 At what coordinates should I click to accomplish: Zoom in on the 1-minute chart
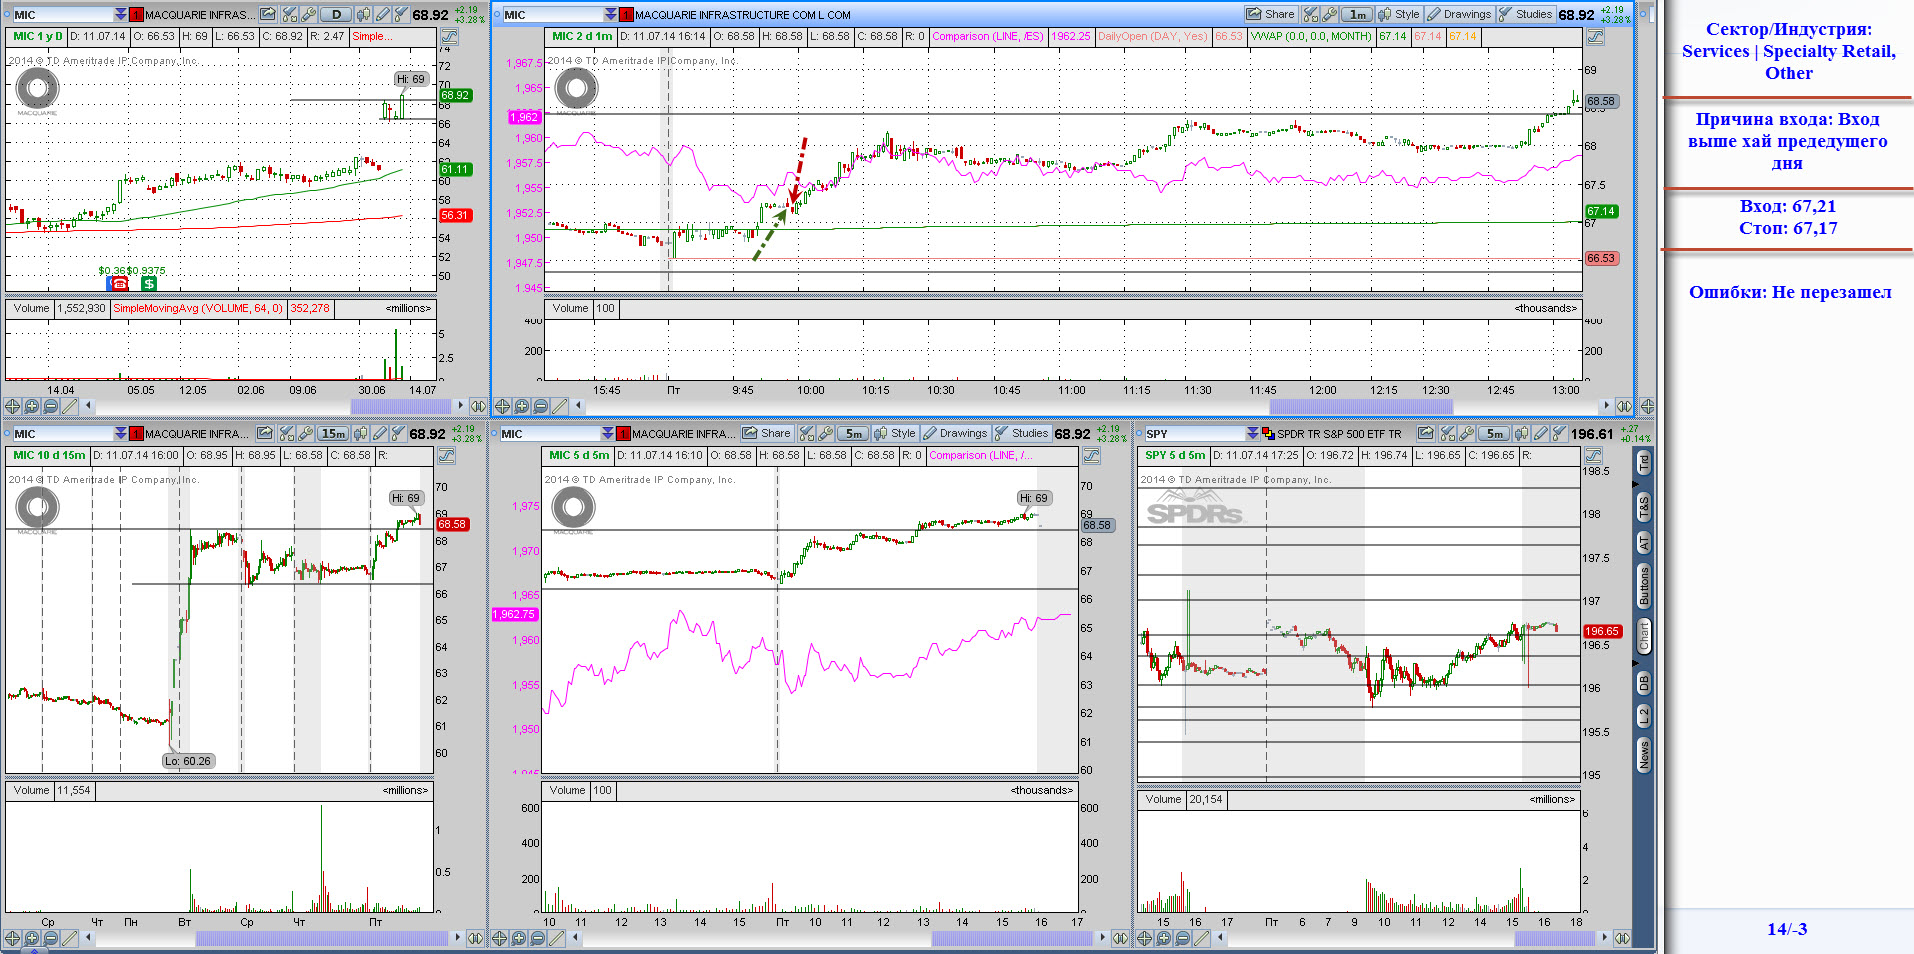(521, 406)
